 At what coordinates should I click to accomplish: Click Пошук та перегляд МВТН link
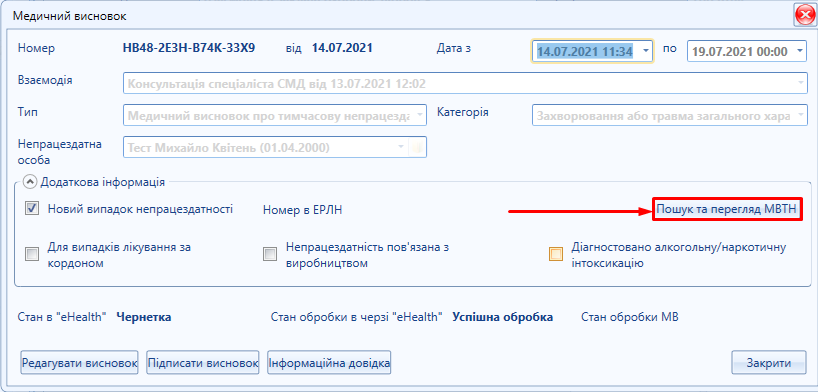click(727, 209)
